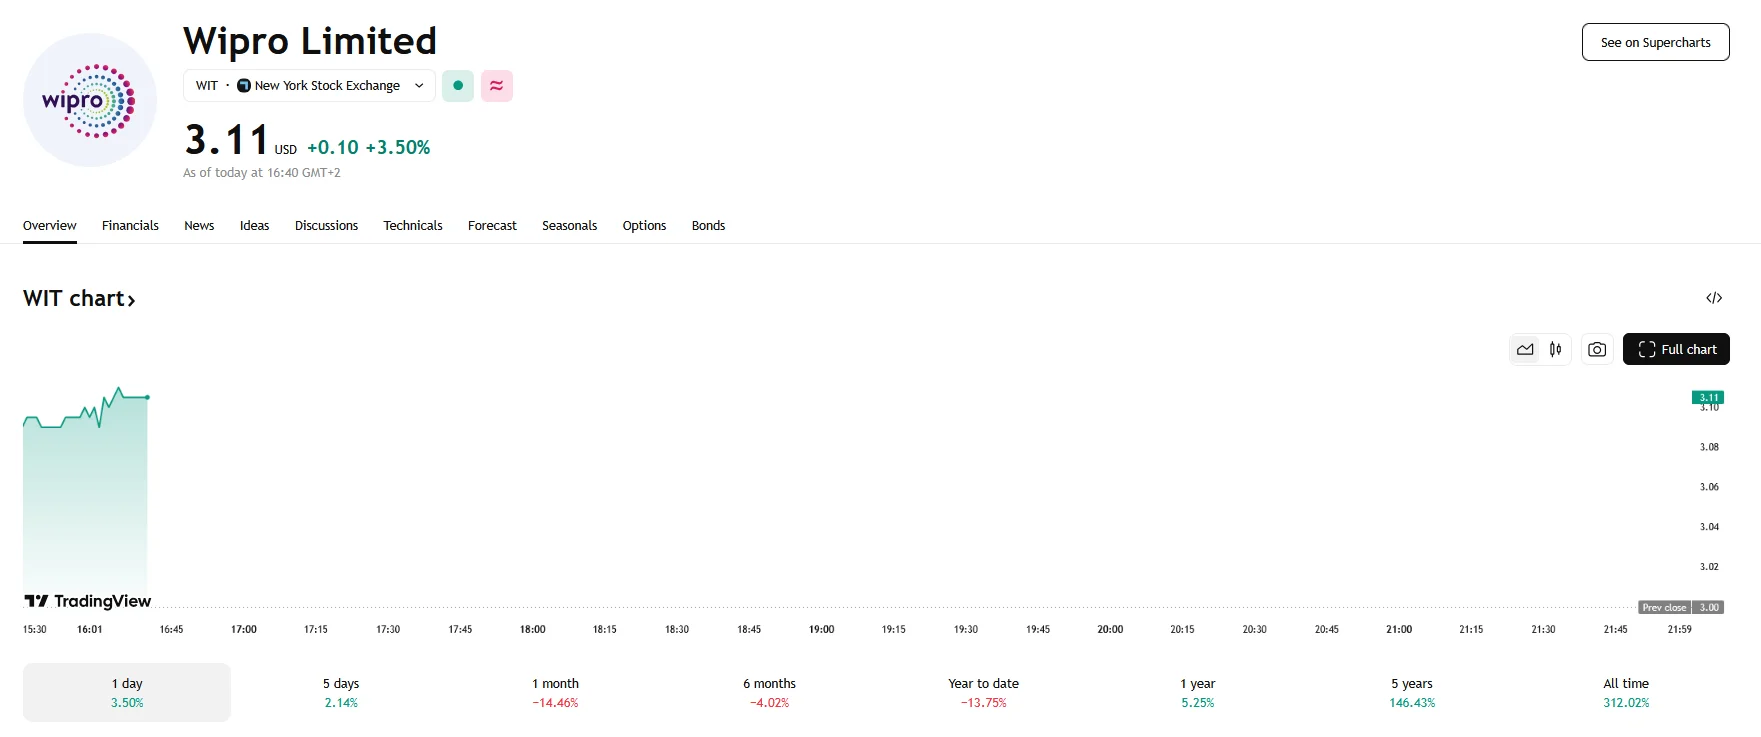Image resolution: width=1761 pixels, height=737 pixels.
Task: Select the 1 day range
Action: (x=127, y=692)
